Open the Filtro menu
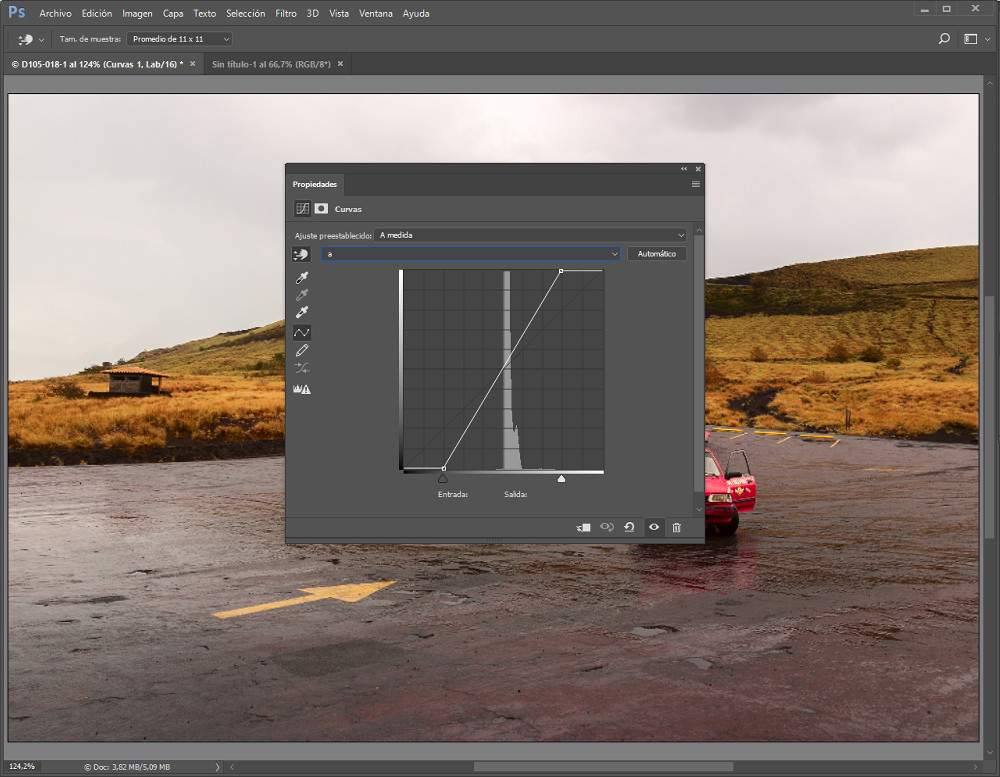This screenshot has width=1000, height=777. pyautogui.click(x=286, y=13)
